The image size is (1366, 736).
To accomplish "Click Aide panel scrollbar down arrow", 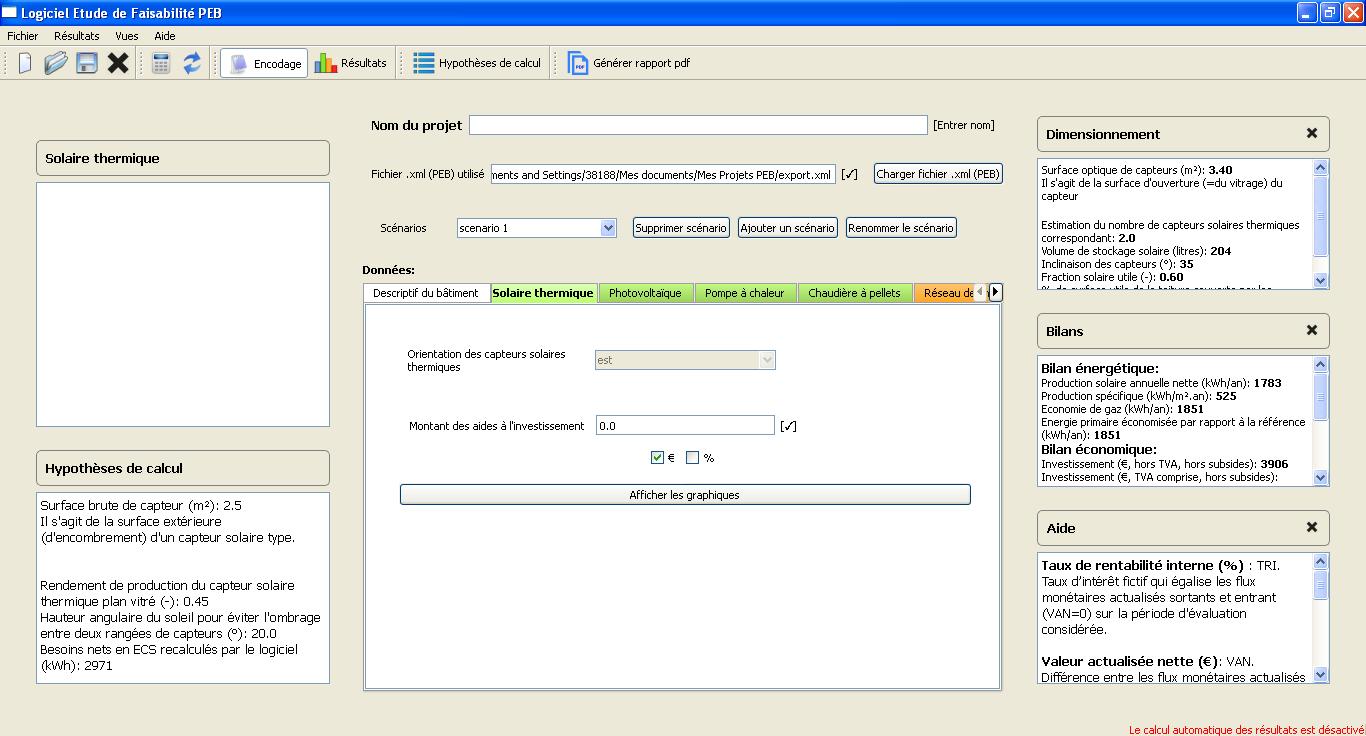I will (x=1320, y=675).
